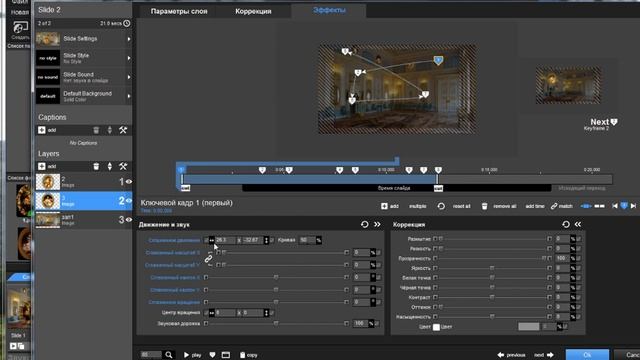640x360 pixels.
Task: Click the add time button
Action: click(535, 206)
